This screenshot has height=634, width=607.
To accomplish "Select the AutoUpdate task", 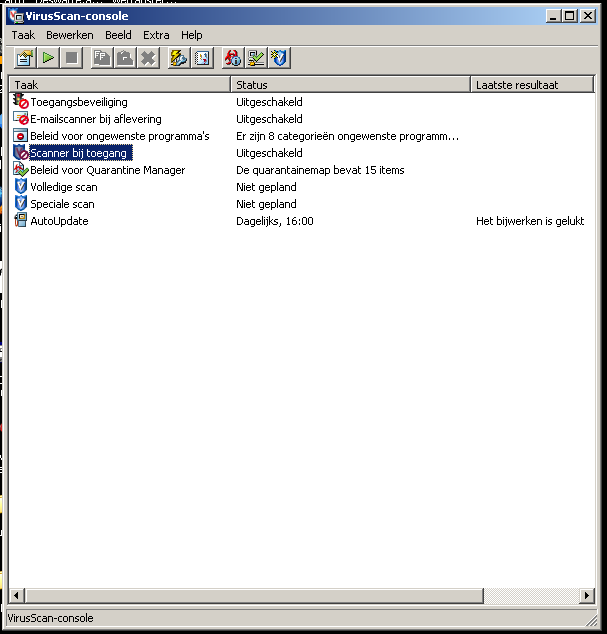I will point(59,221).
